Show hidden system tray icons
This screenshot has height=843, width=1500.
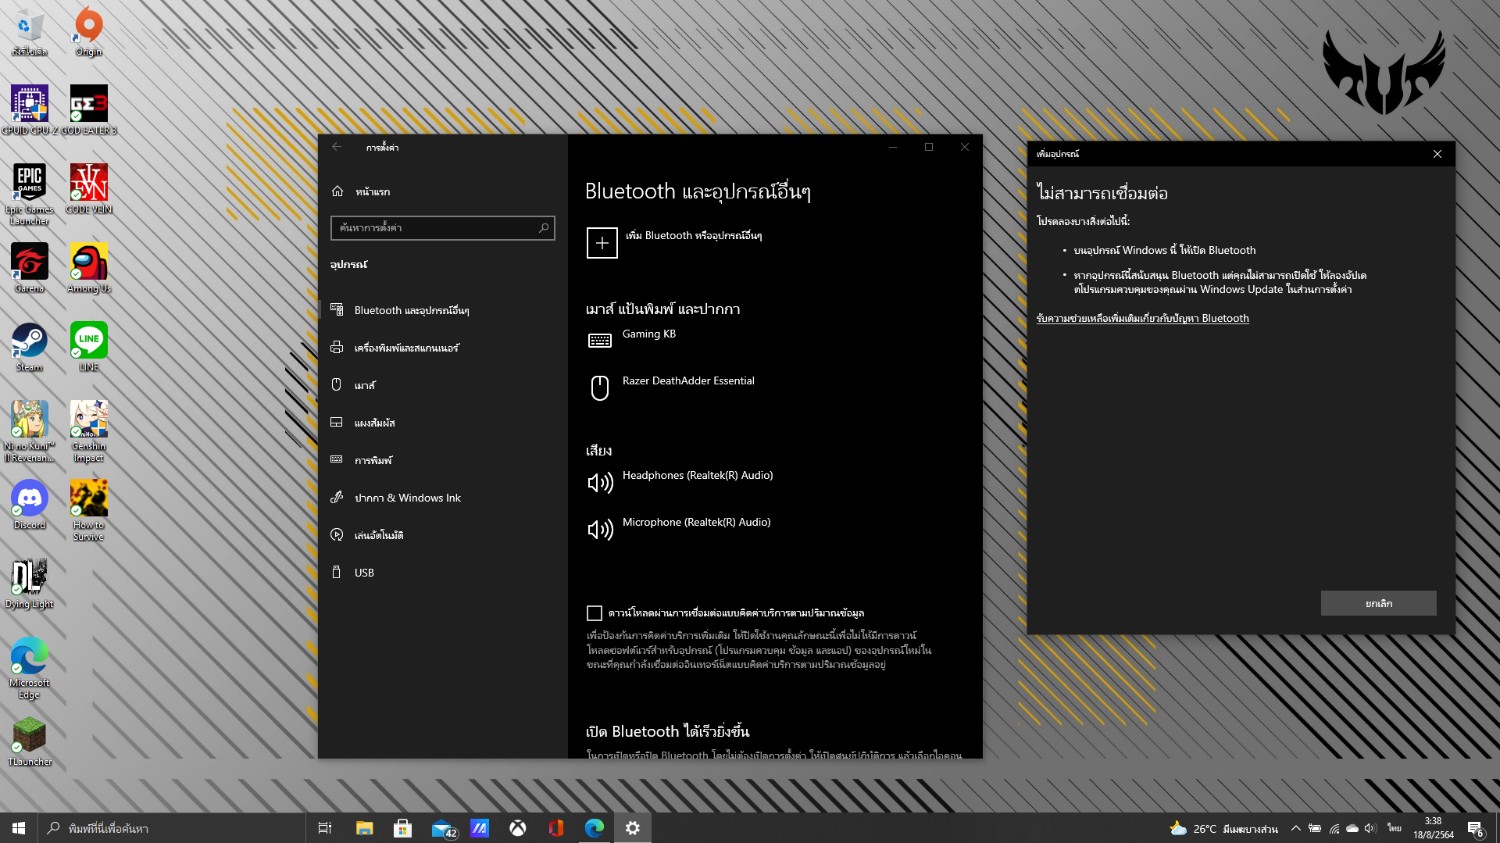coord(1296,828)
